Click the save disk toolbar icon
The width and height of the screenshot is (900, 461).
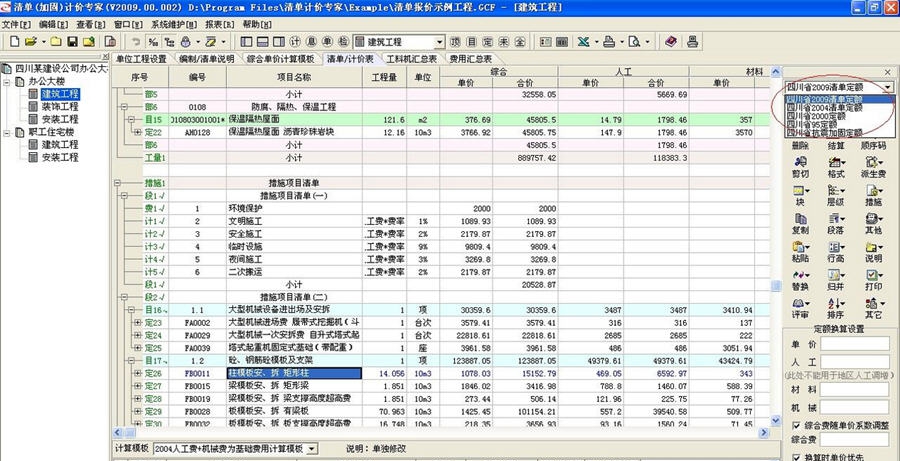(72, 42)
